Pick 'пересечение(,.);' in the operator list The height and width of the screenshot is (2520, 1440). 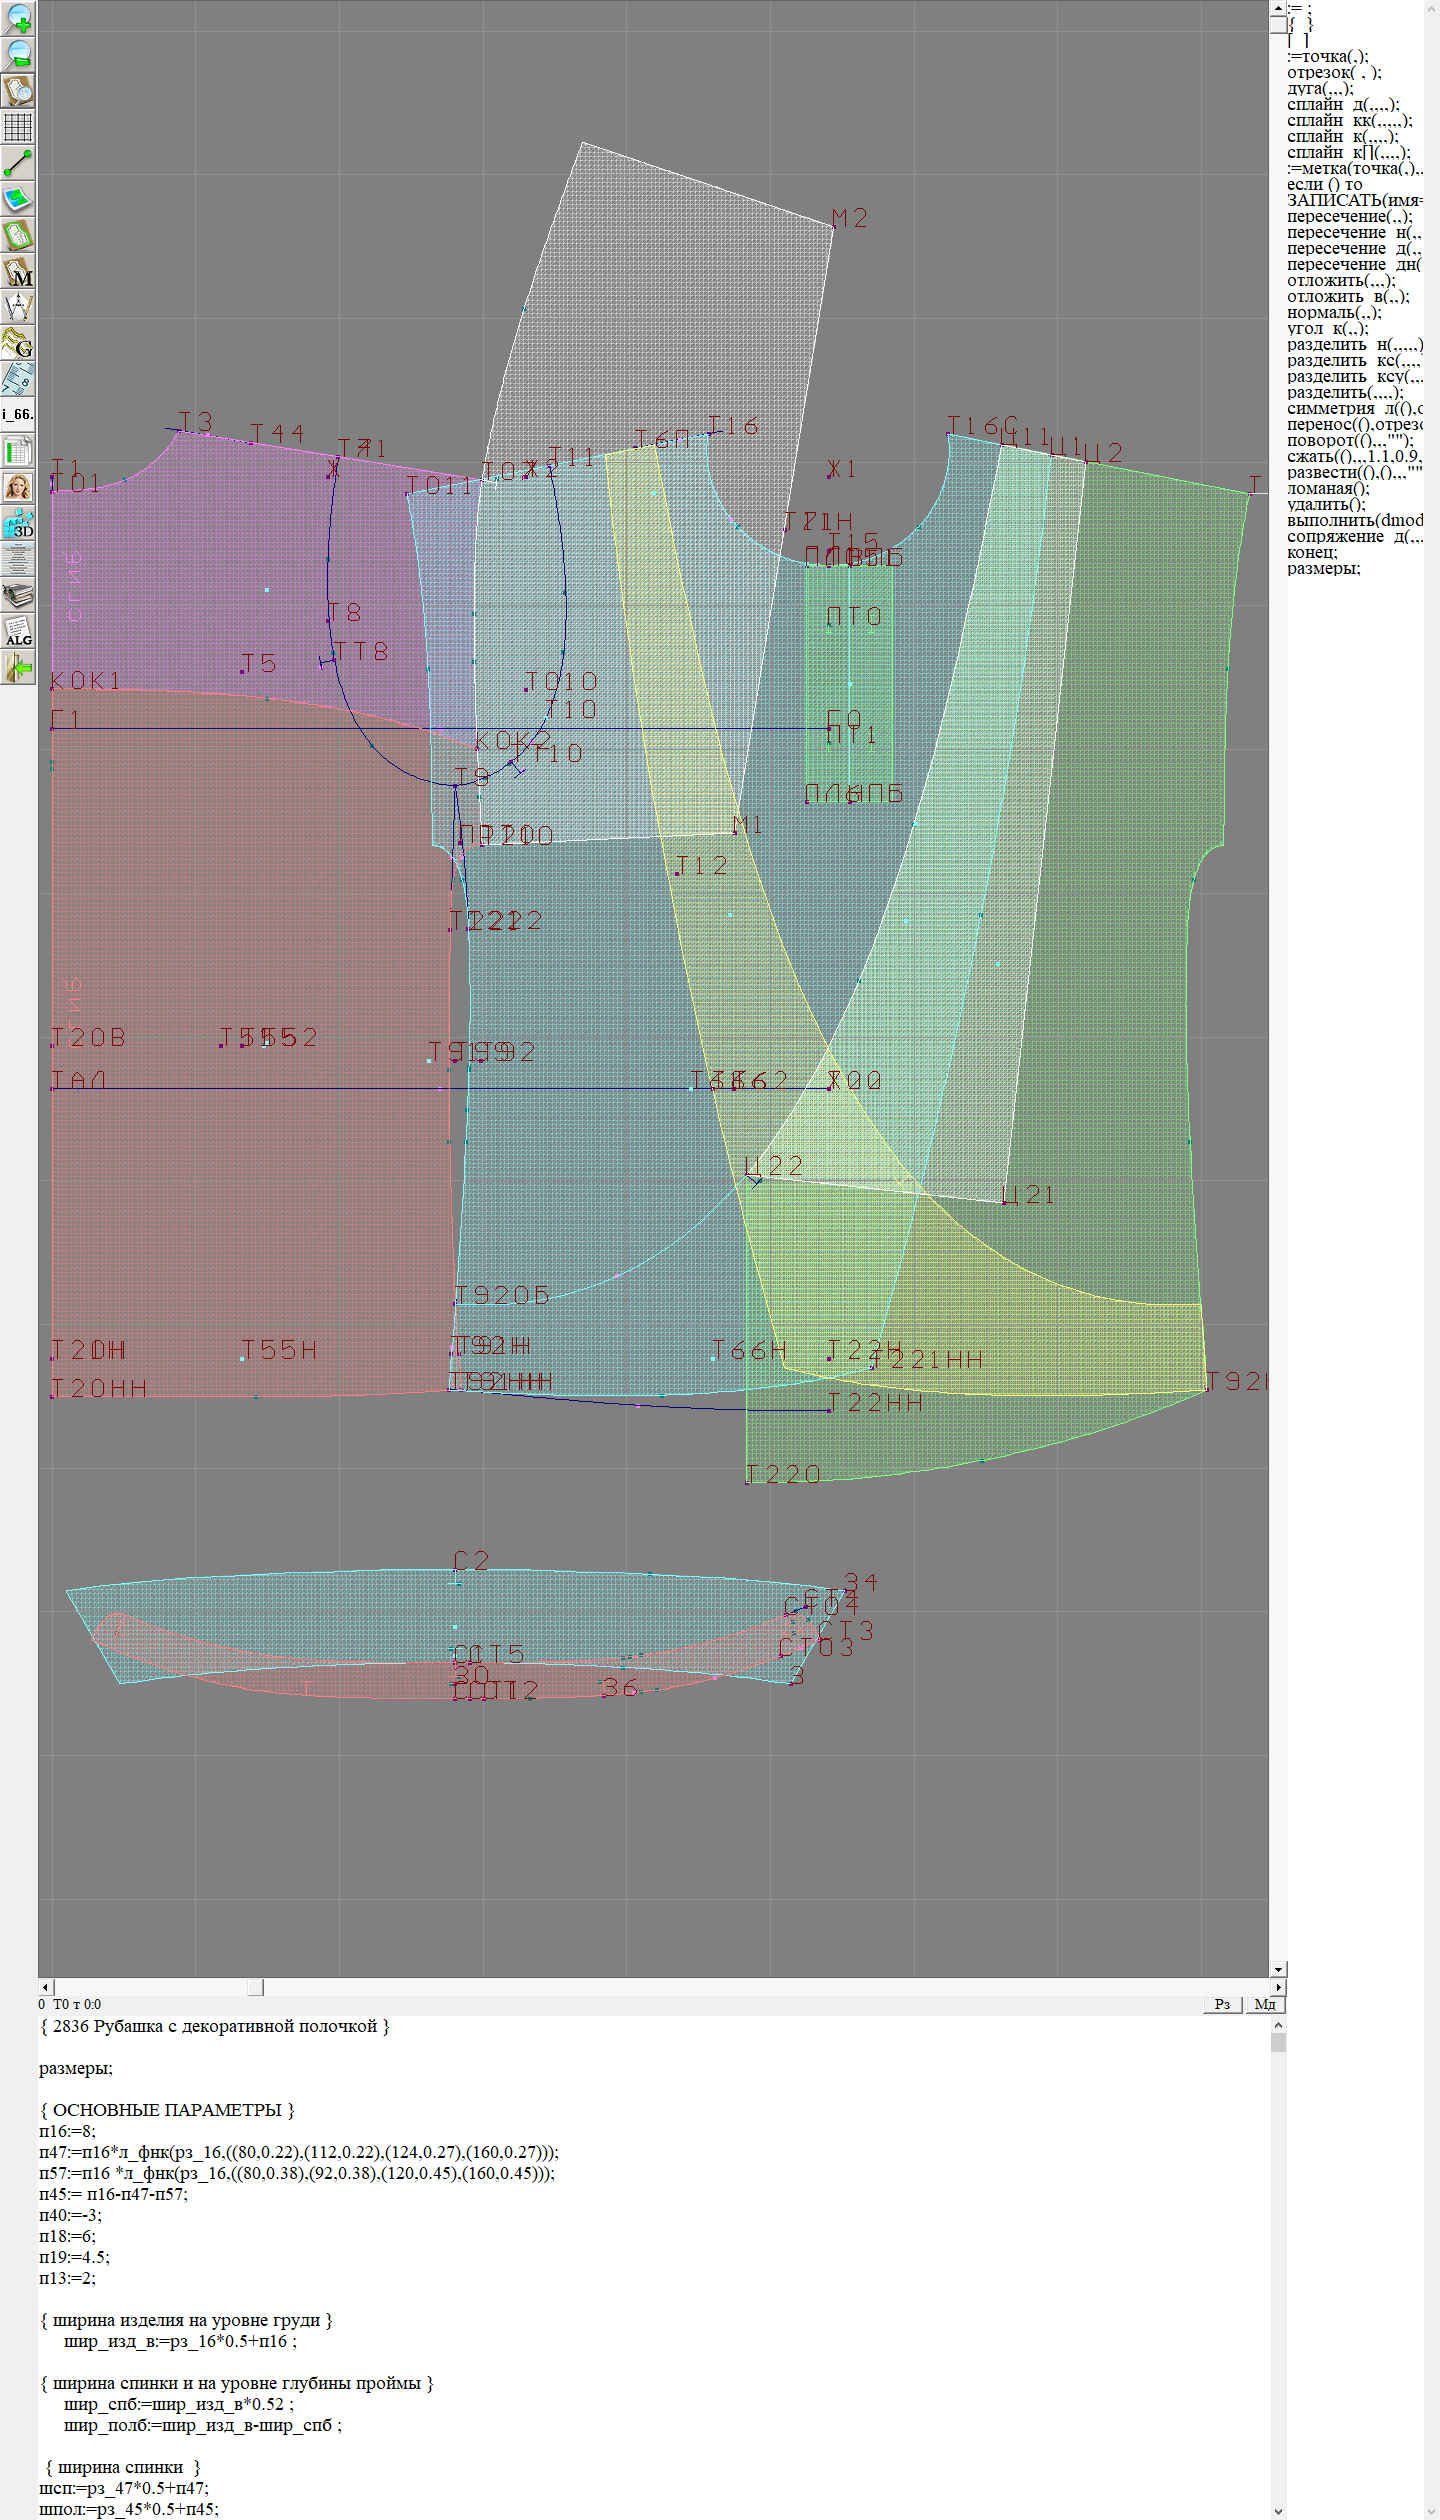[1349, 217]
